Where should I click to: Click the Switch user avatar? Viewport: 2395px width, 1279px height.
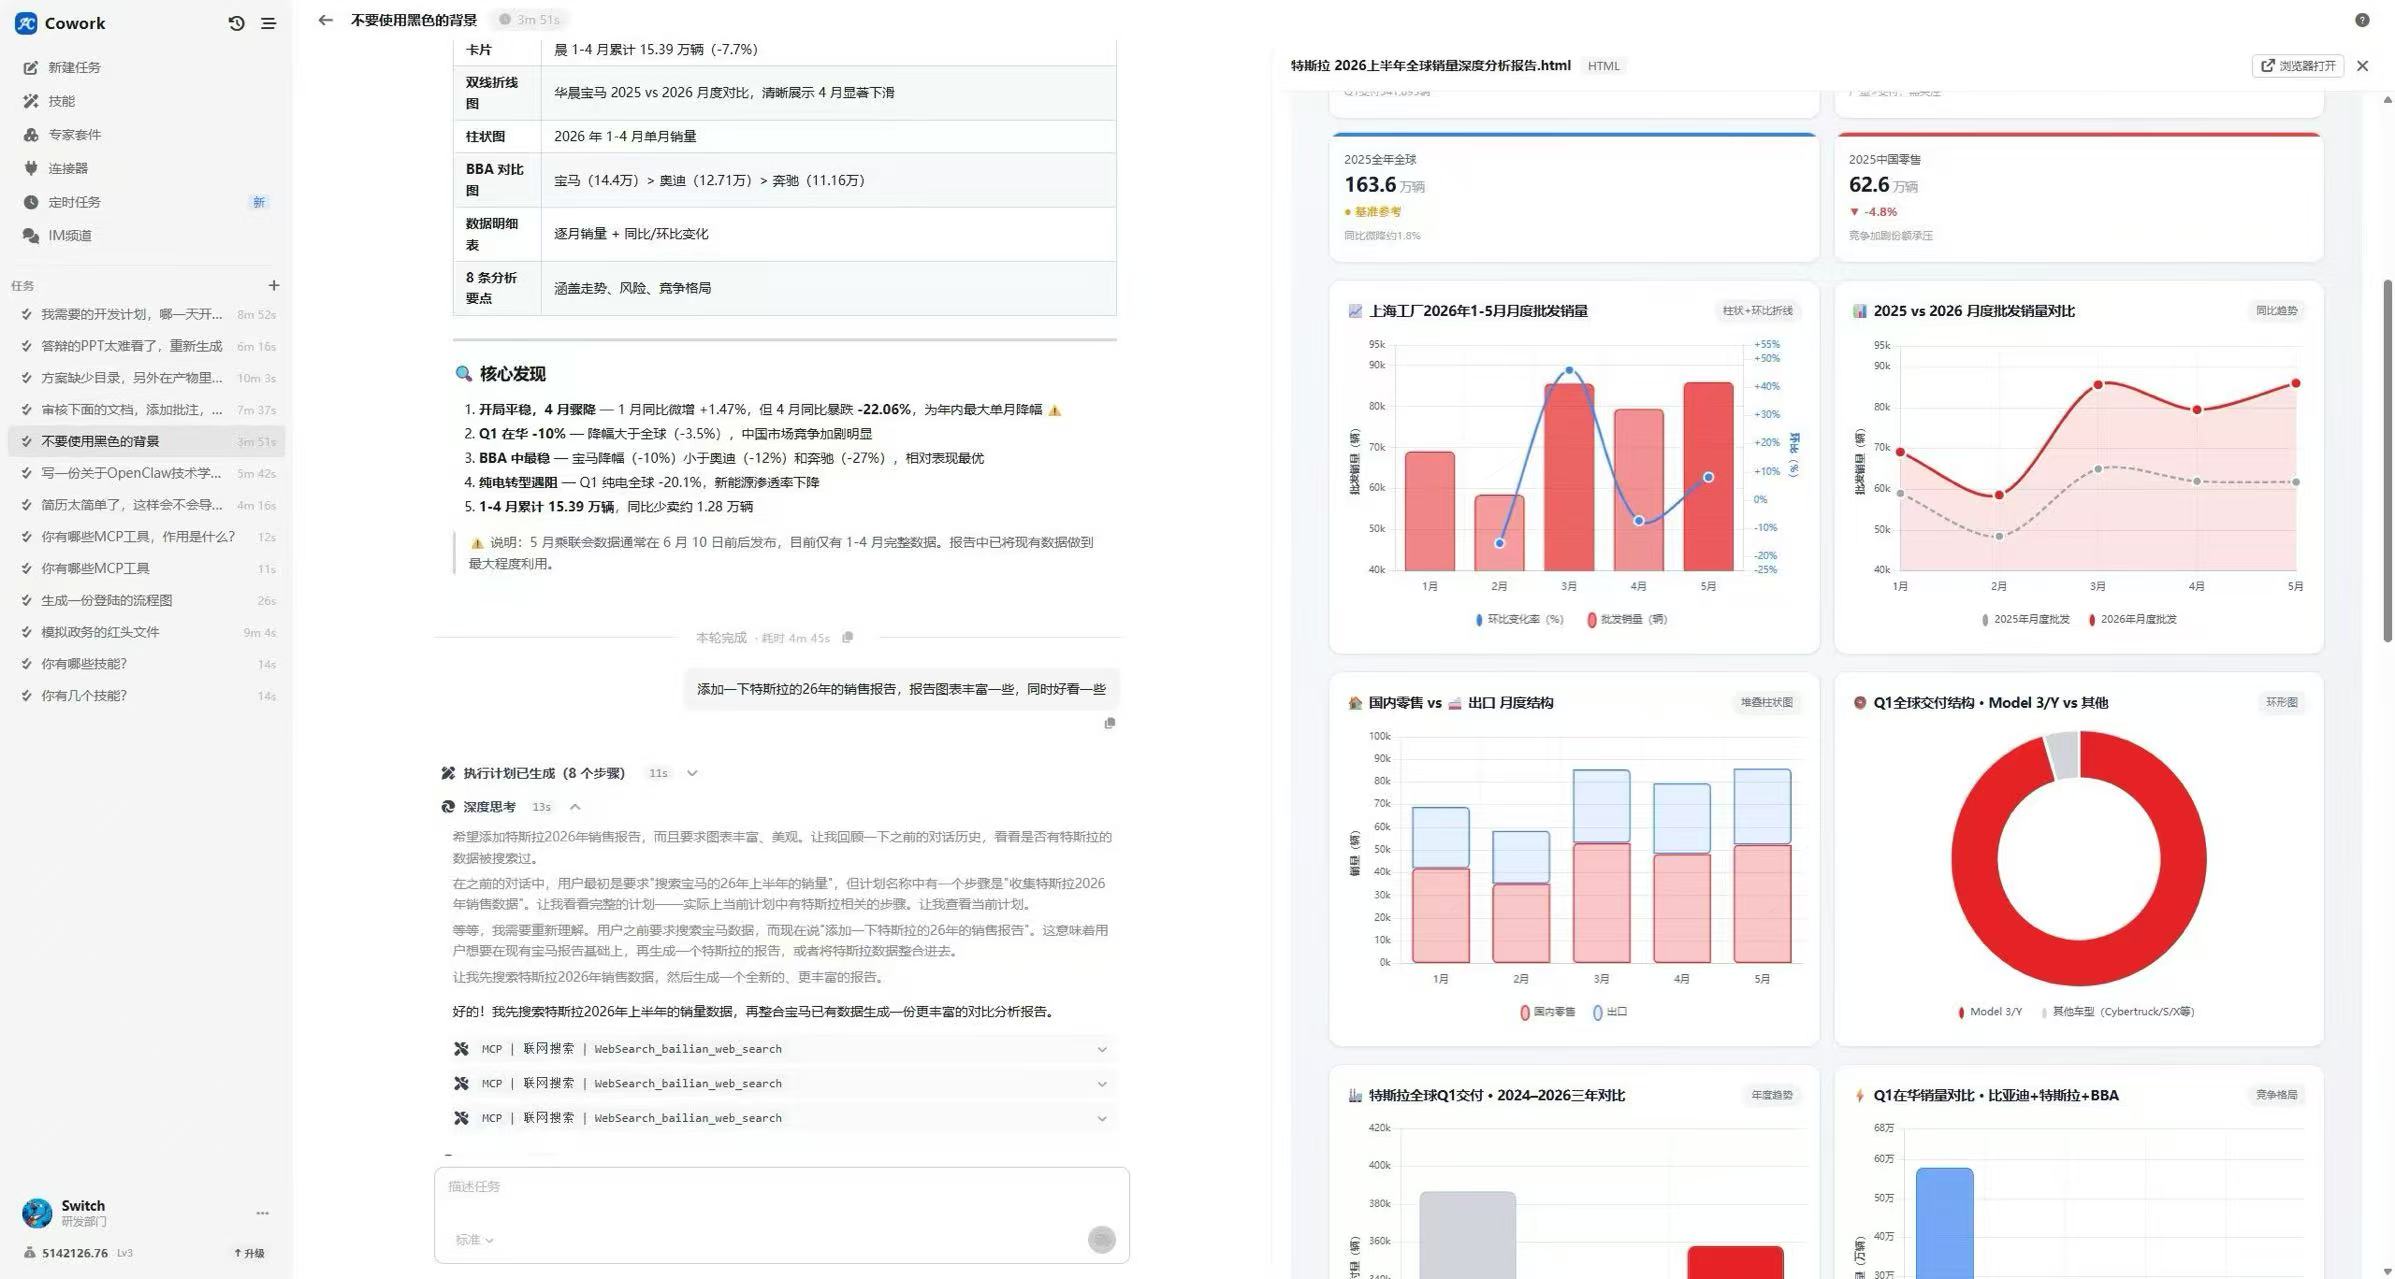coord(37,1212)
